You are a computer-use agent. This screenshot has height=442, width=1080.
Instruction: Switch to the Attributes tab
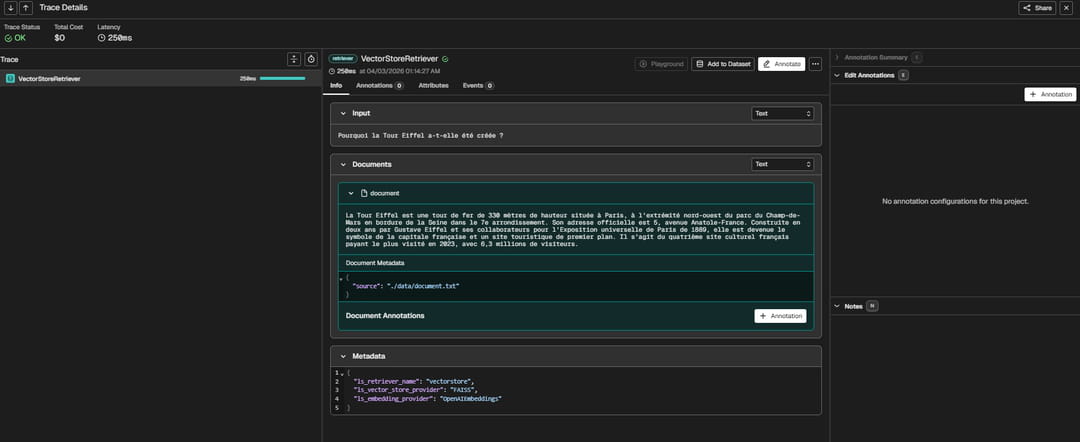point(433,86)
